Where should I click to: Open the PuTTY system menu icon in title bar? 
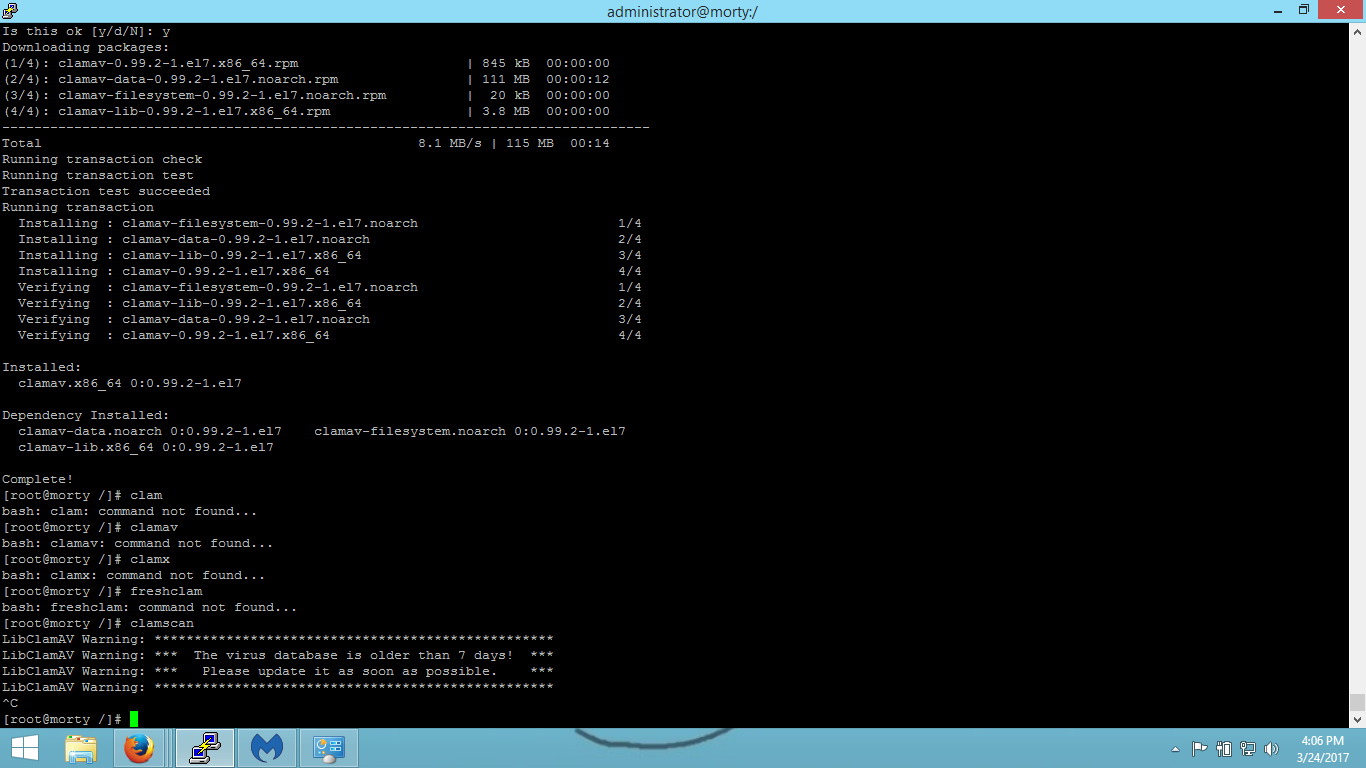point(10,10)
